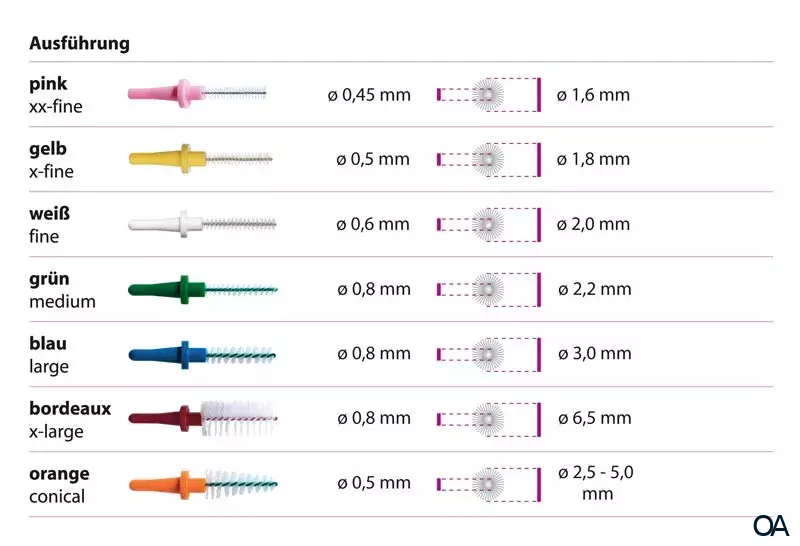Select the 'weiß' row label
800x546 pixels.
point(48,214)
